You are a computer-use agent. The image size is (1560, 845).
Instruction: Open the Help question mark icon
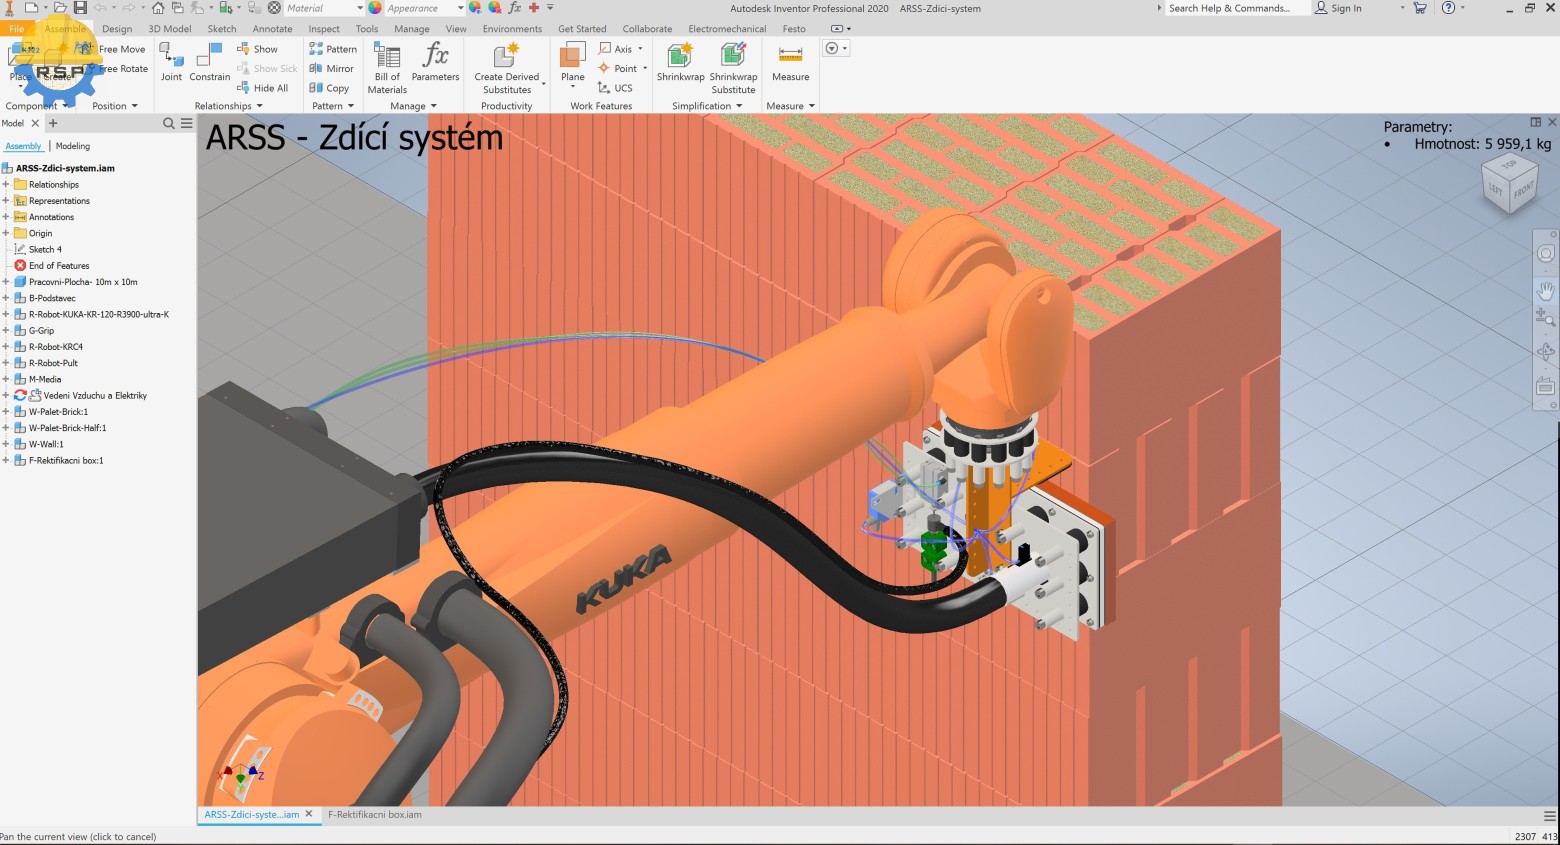tap(1448, 8)
